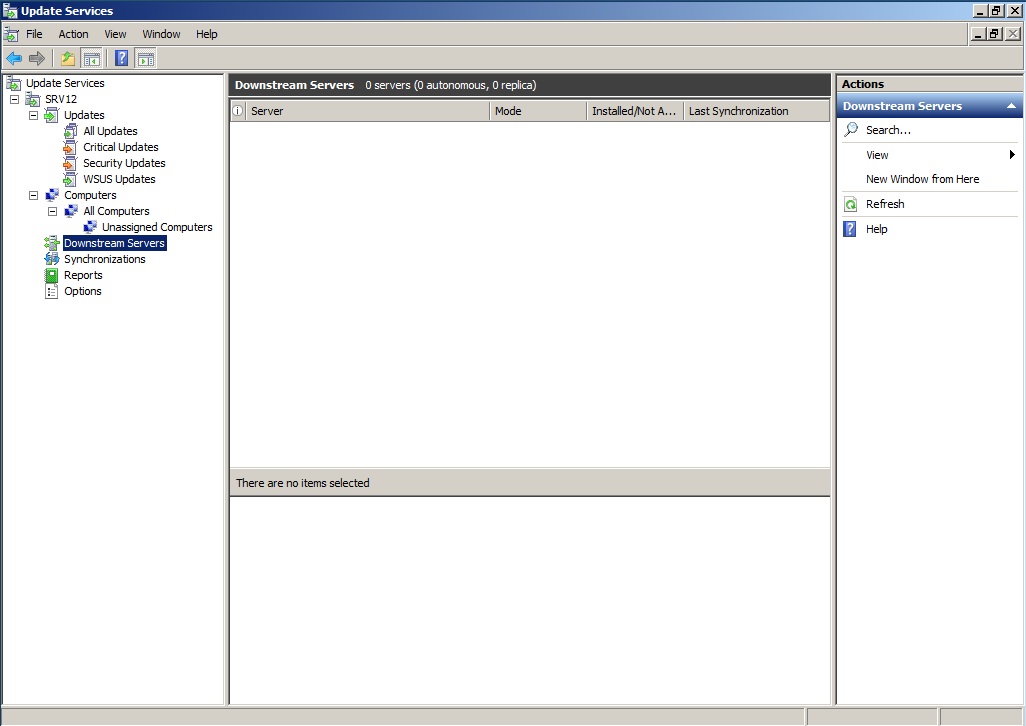Click the Up one level folder icon
Image resolution: width=1026 pixels, height=726 pixels.
pos(67,59)
